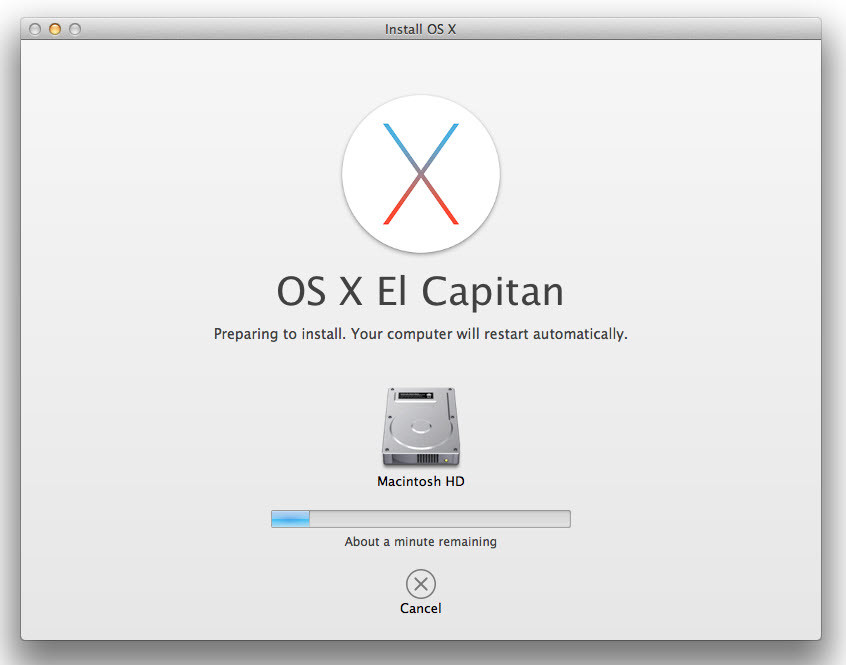Click the Install OS X window title
The image size is (846, 665).
(420, 30)
